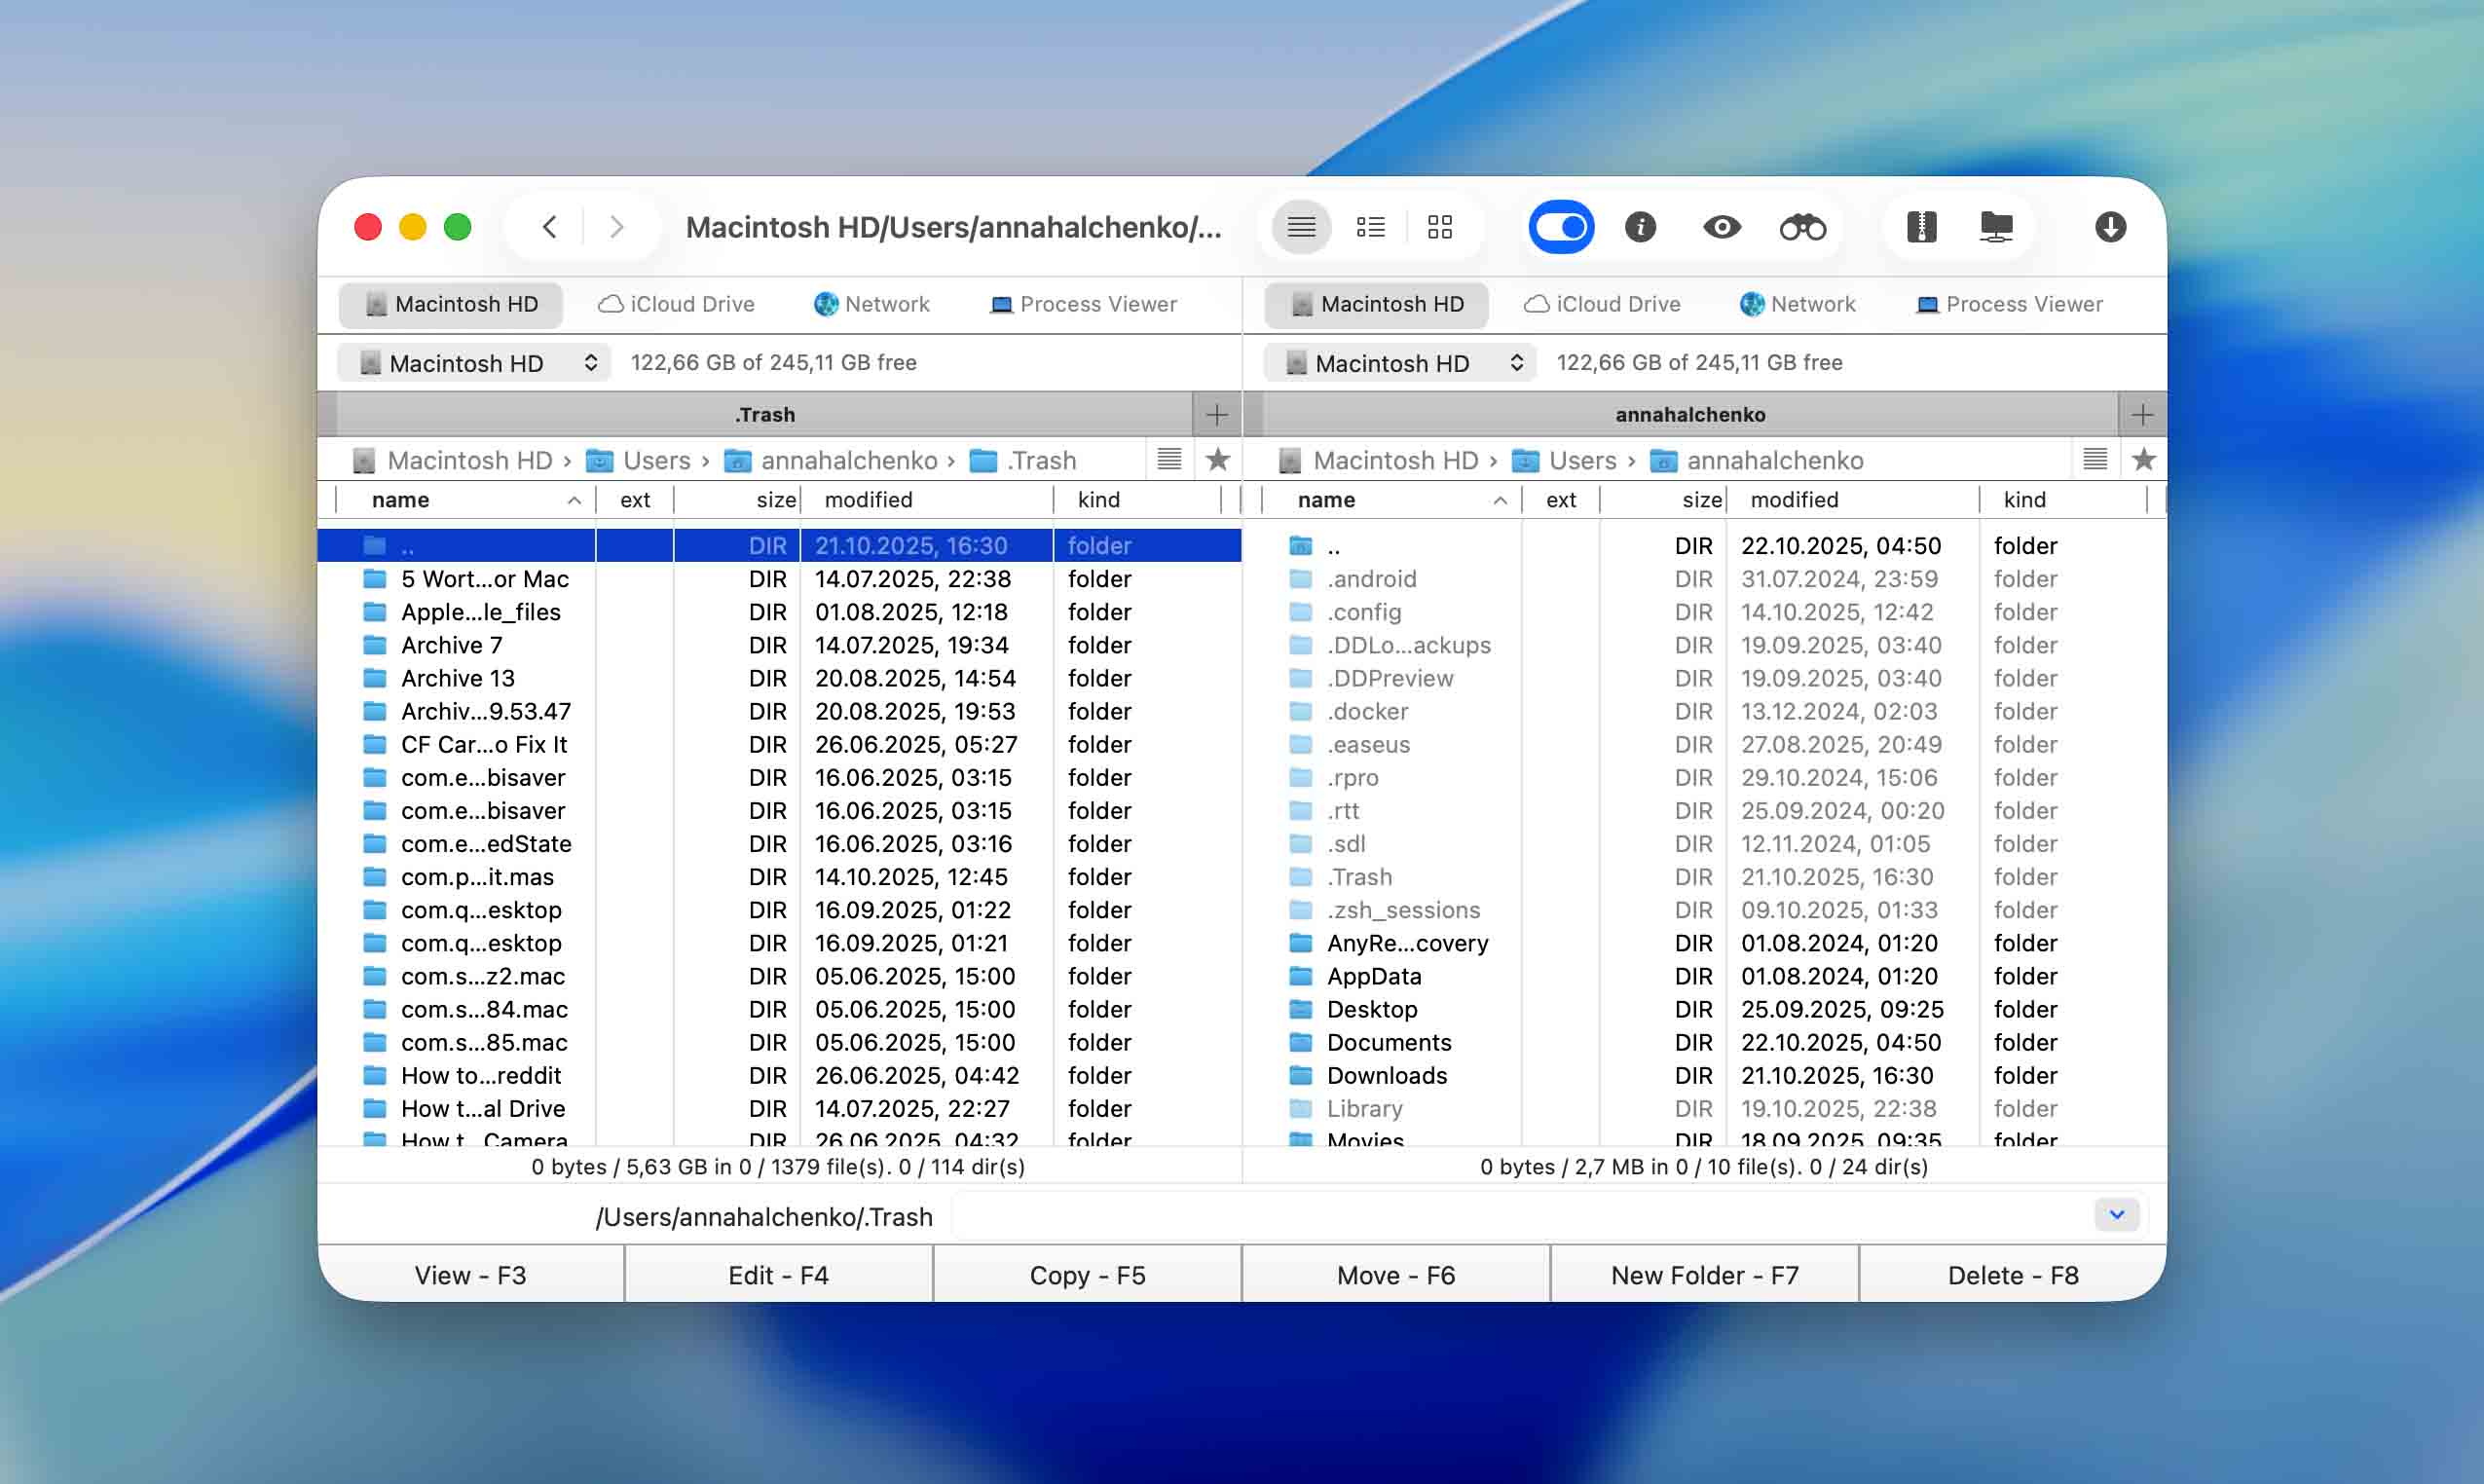Select full list view mode
This screenshot has width=2484, height=1484.
pyautogui.click(x=1301, y=228)
